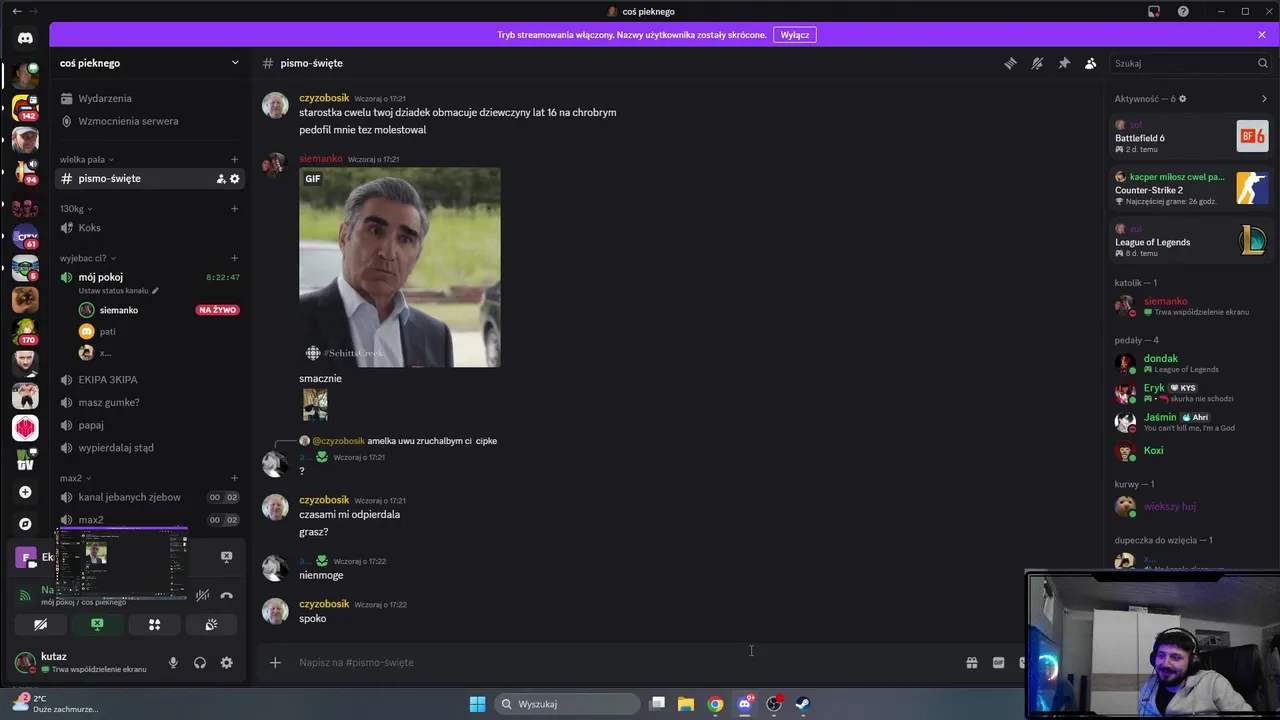Open the Schitt's Creek GIF

pyautogui.click(x=400, y=267)
